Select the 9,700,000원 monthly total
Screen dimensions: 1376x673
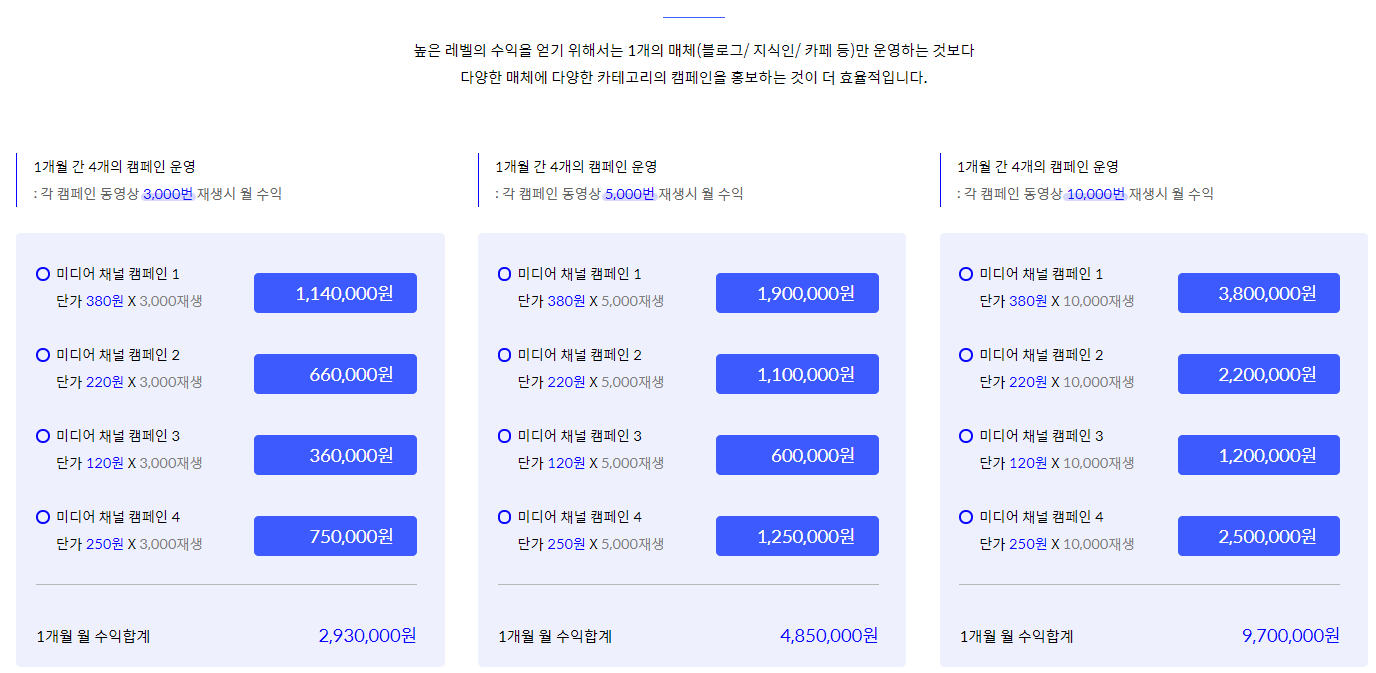(1290, 636)
